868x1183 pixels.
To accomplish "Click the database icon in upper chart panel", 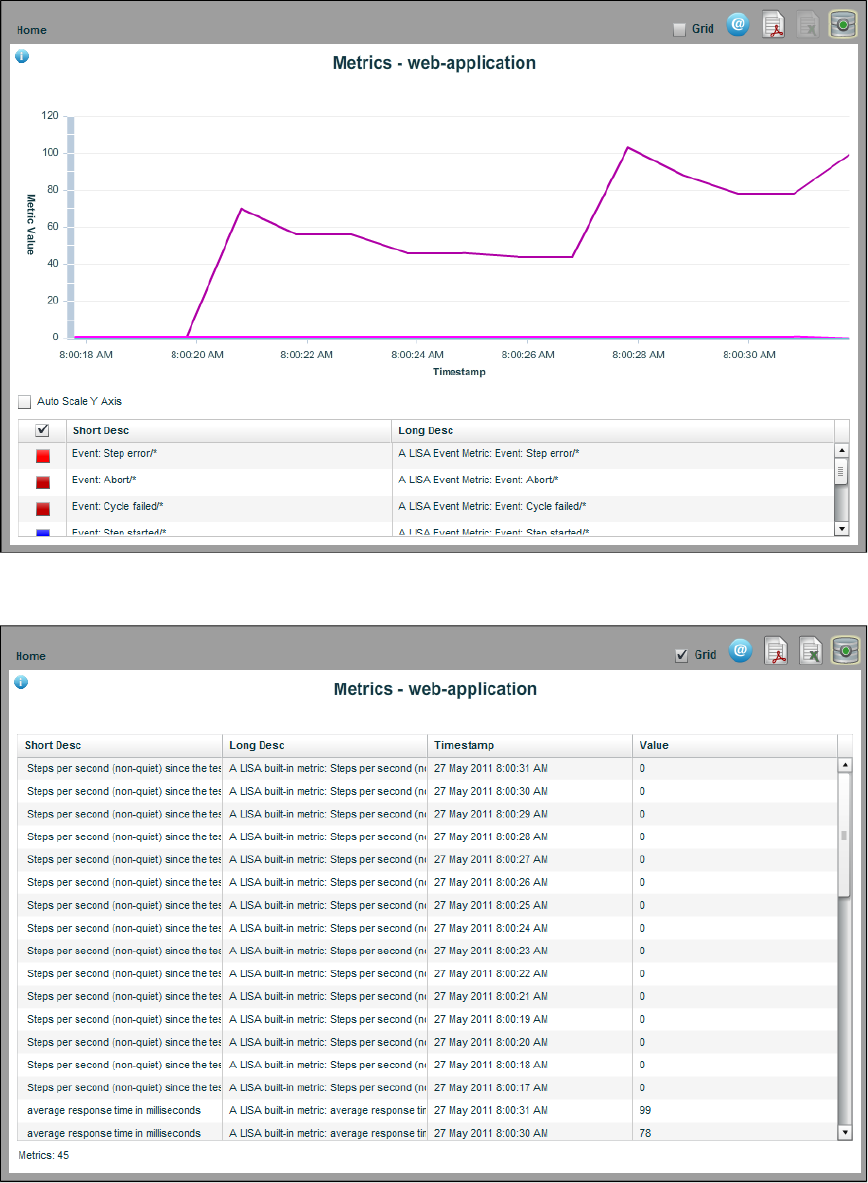I will pyautogui.click(x=843, y=24).
